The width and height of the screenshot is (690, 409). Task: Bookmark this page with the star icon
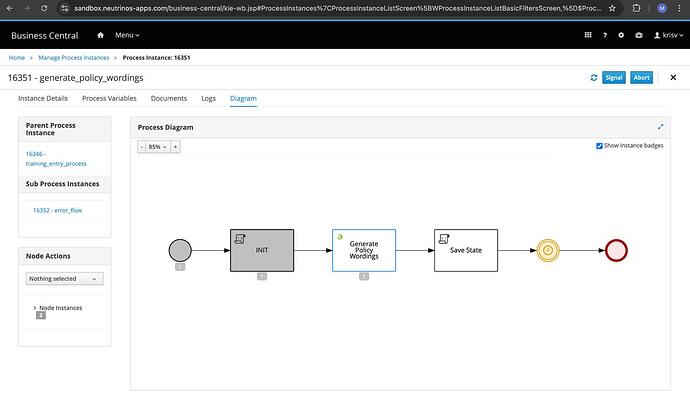612,8
